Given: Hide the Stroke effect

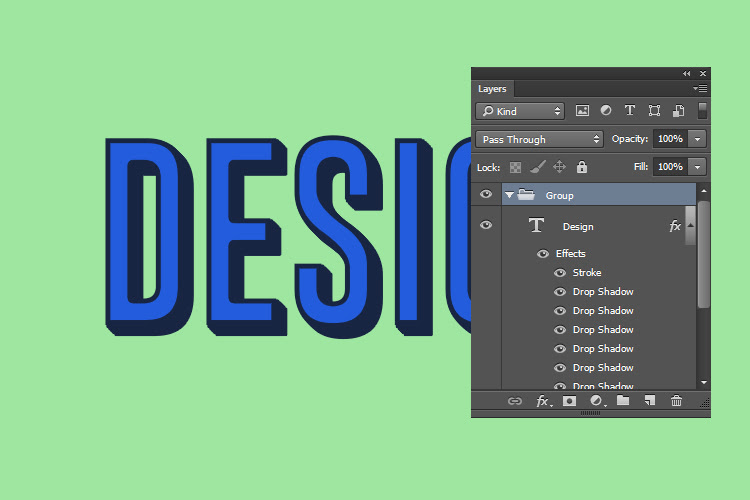Looking at the screenshot, I should point(560,273).
